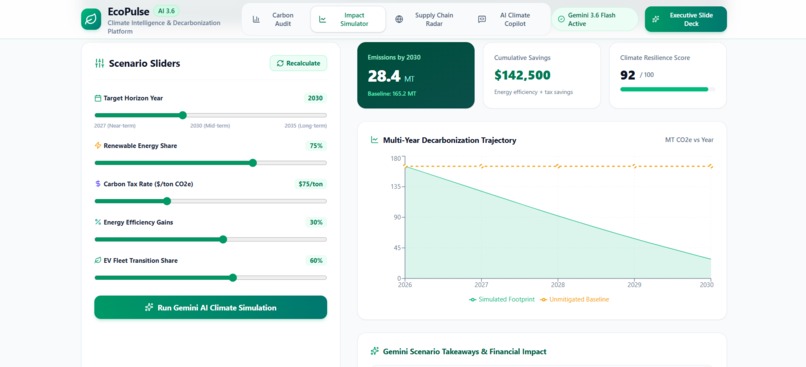Screen dimensions: 806x367
Task: Click the 2035 (Long-term) slider label
Action: (x=306, y=126)
